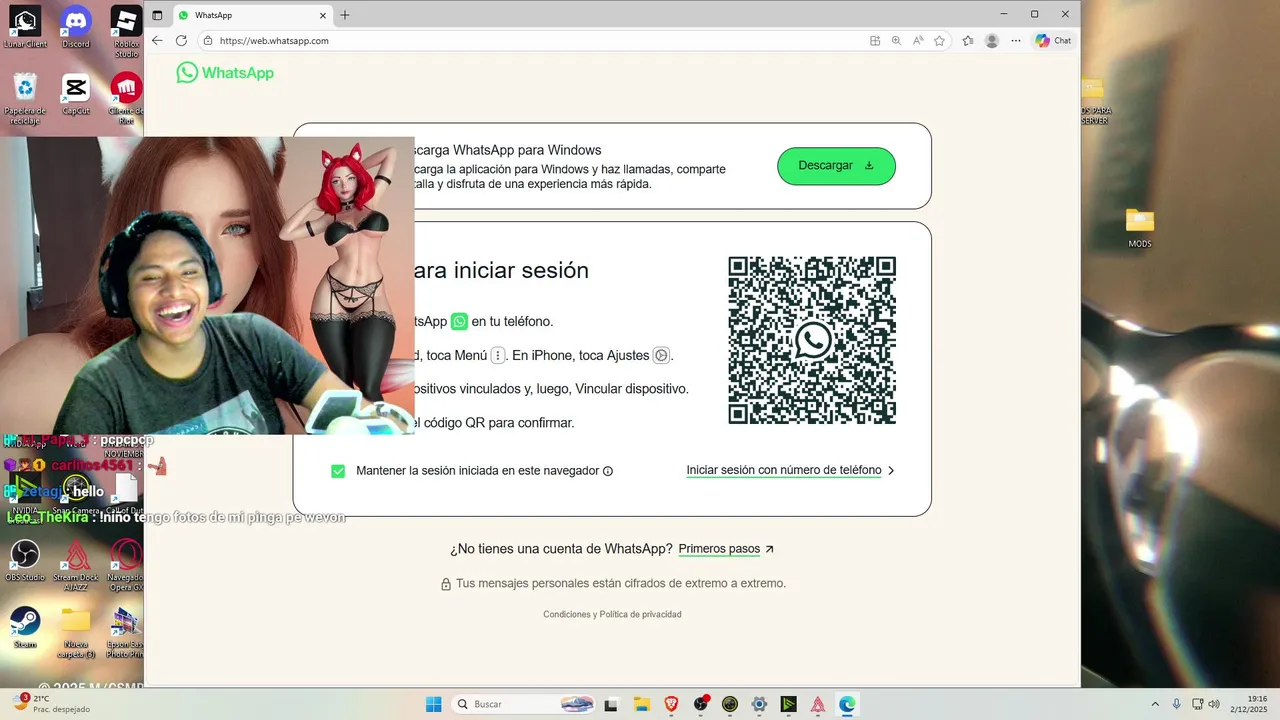Reload the WhatsApp Web page

point(181,41)
